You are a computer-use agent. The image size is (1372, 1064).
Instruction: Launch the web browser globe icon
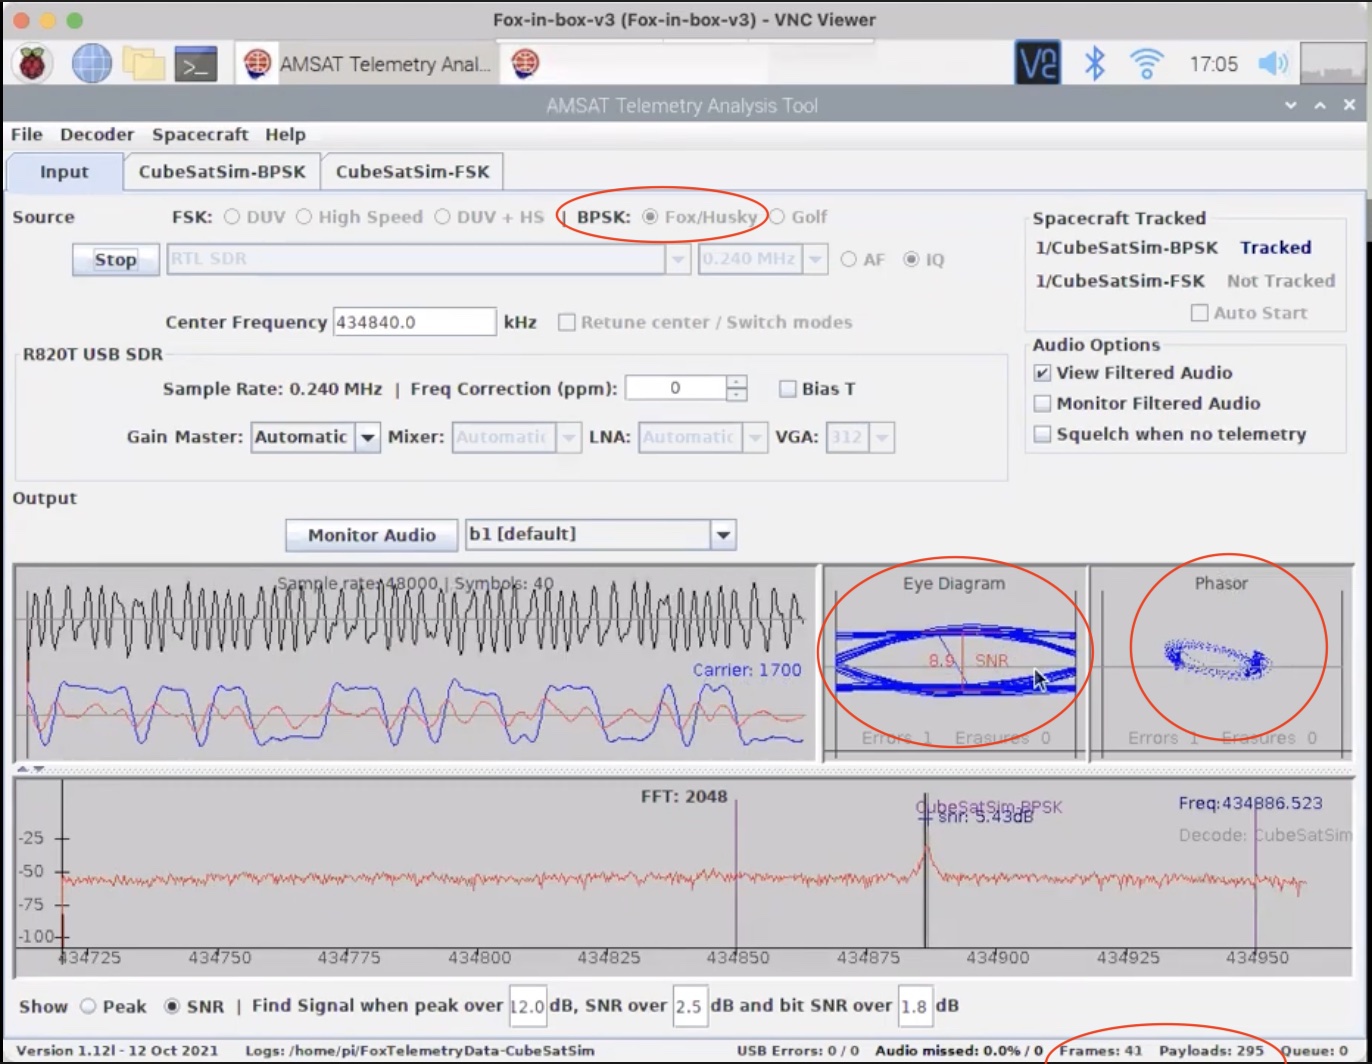(91, 64)
